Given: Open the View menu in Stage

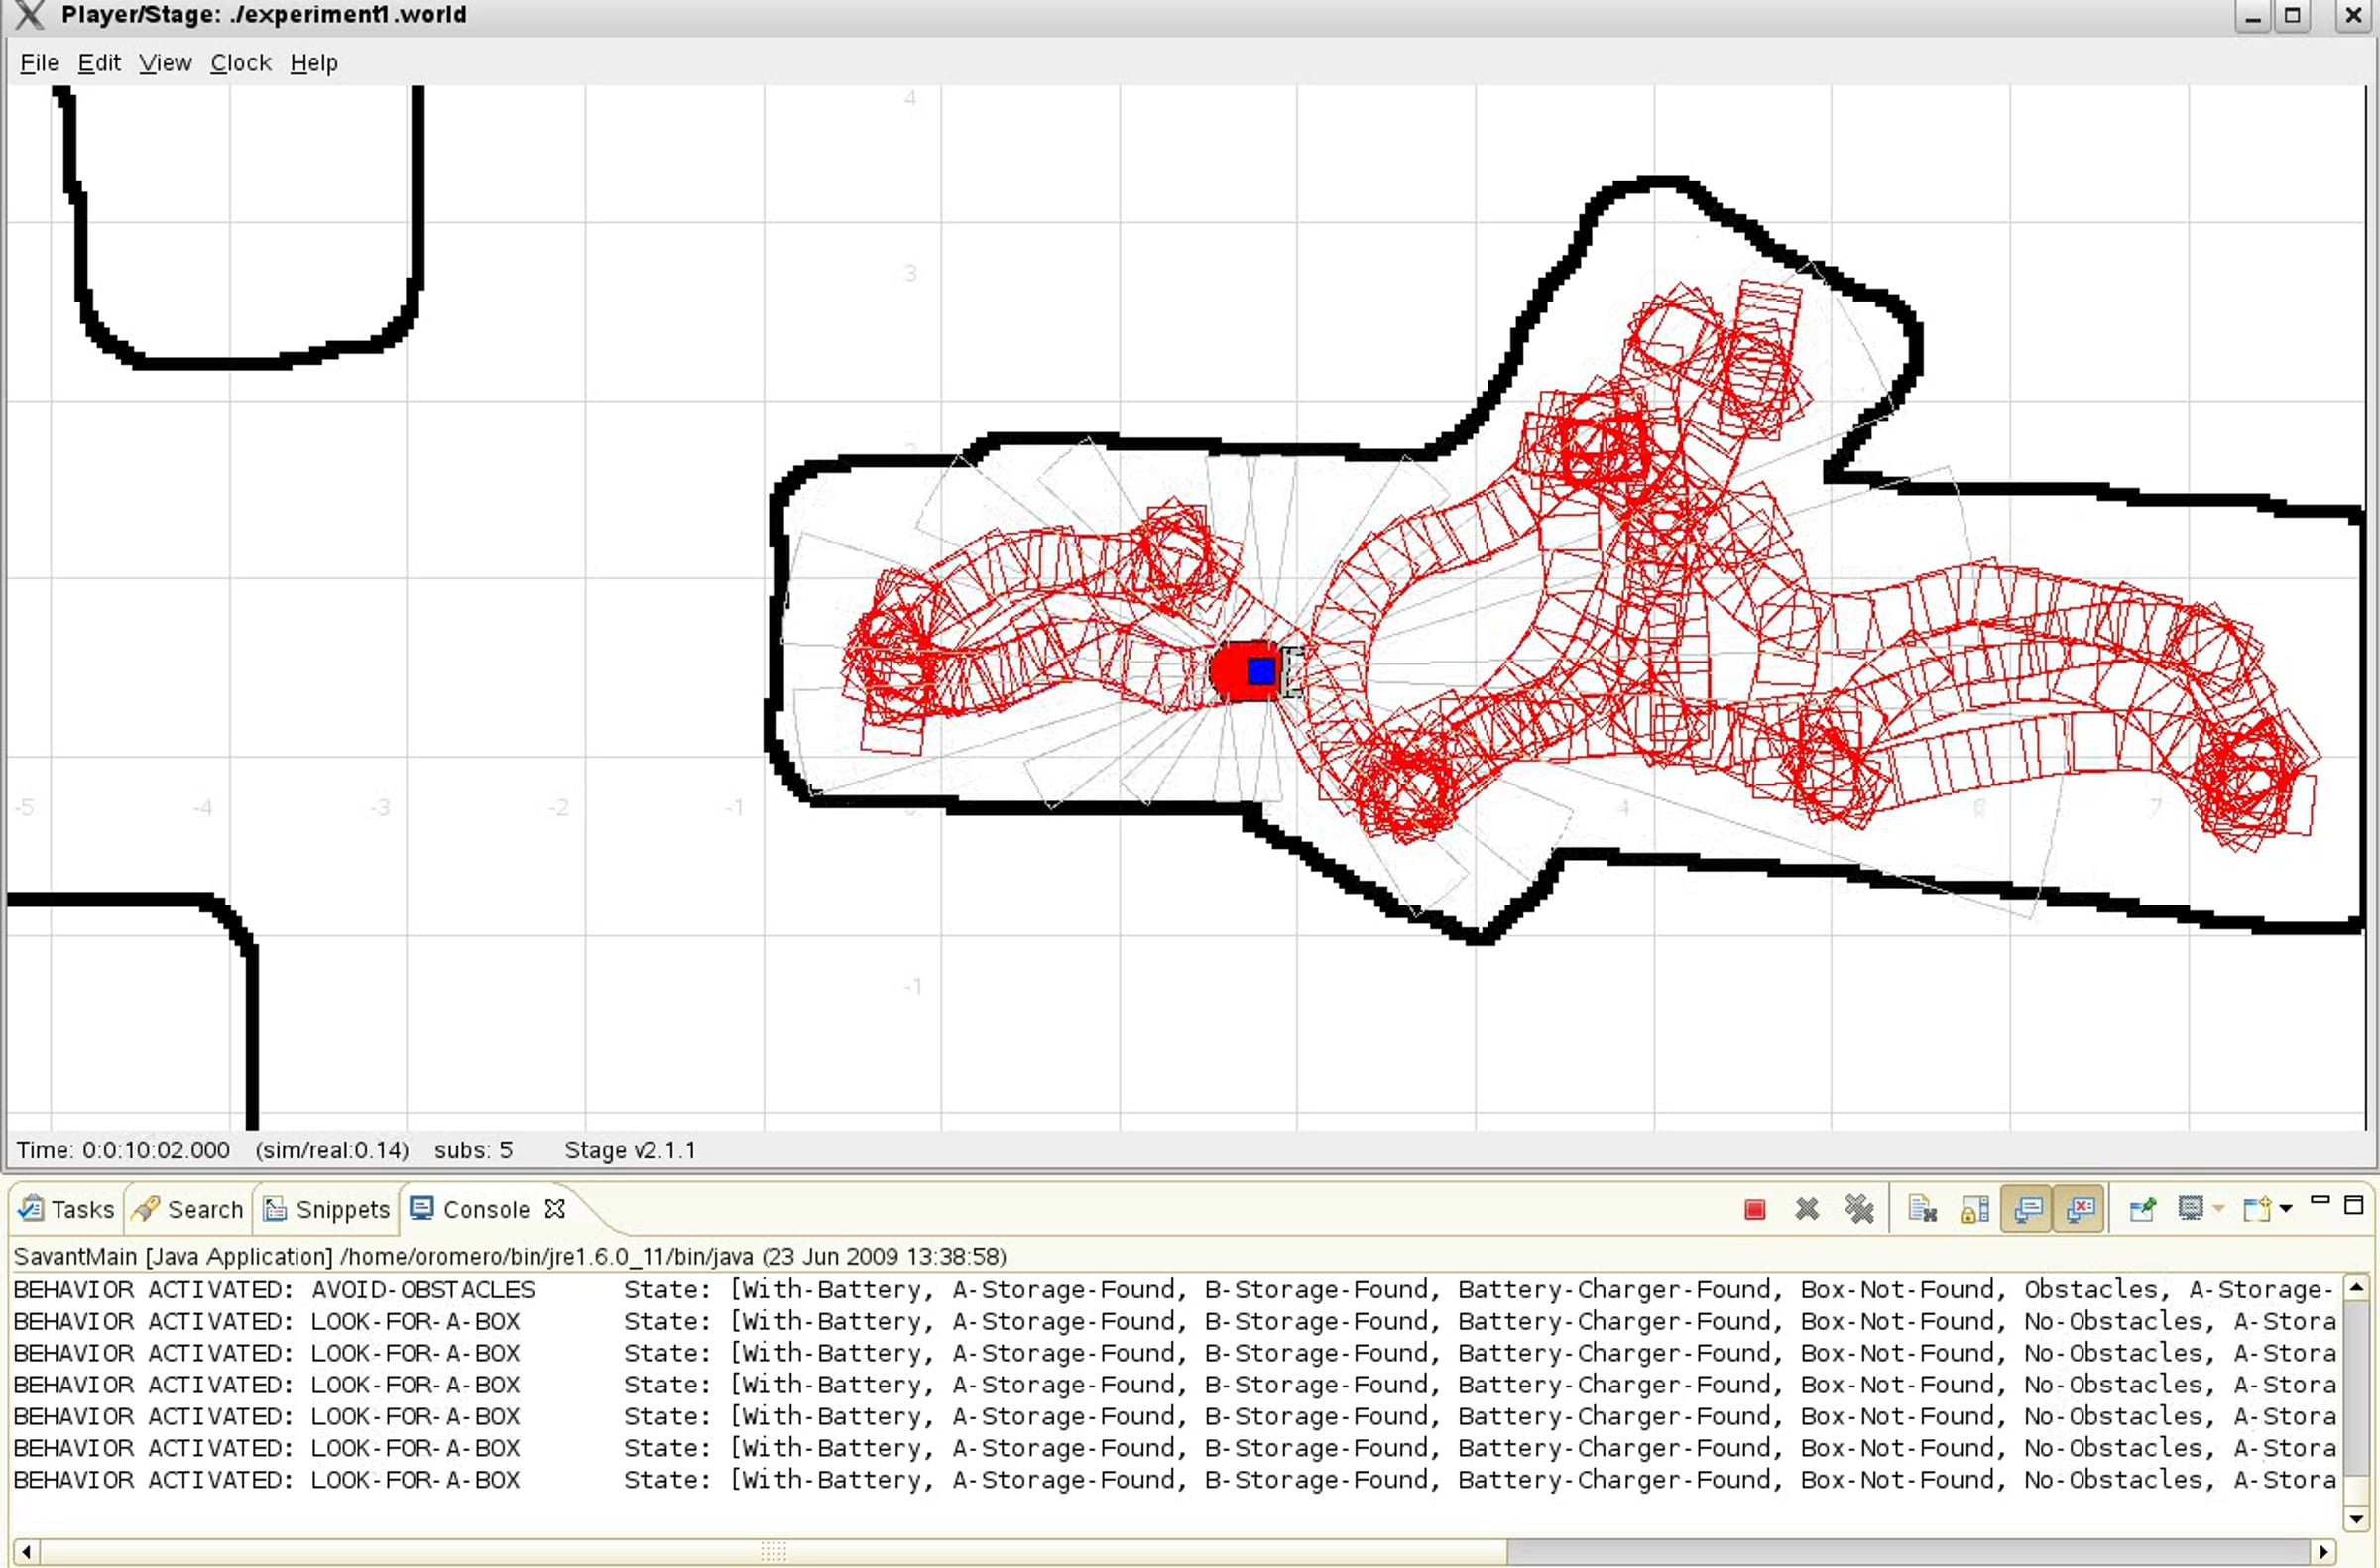Looking at the screenshot, I should tap(165, 63).
